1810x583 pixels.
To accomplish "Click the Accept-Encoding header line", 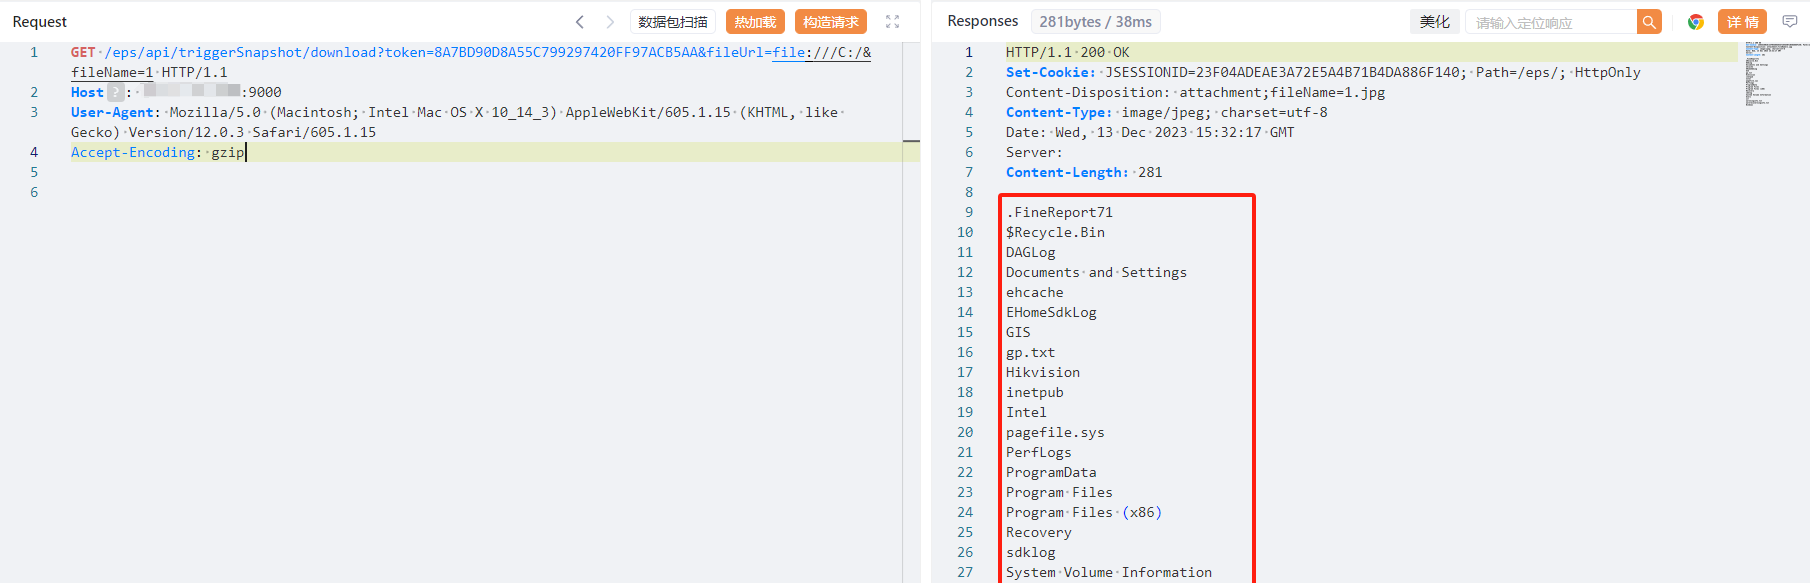I will coord(157,152).
